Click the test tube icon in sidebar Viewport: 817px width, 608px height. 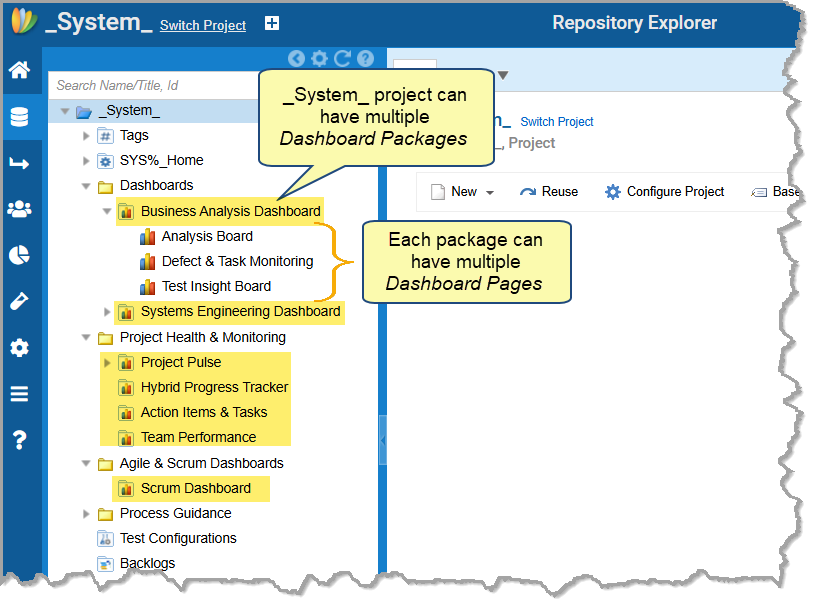[19, 301]
